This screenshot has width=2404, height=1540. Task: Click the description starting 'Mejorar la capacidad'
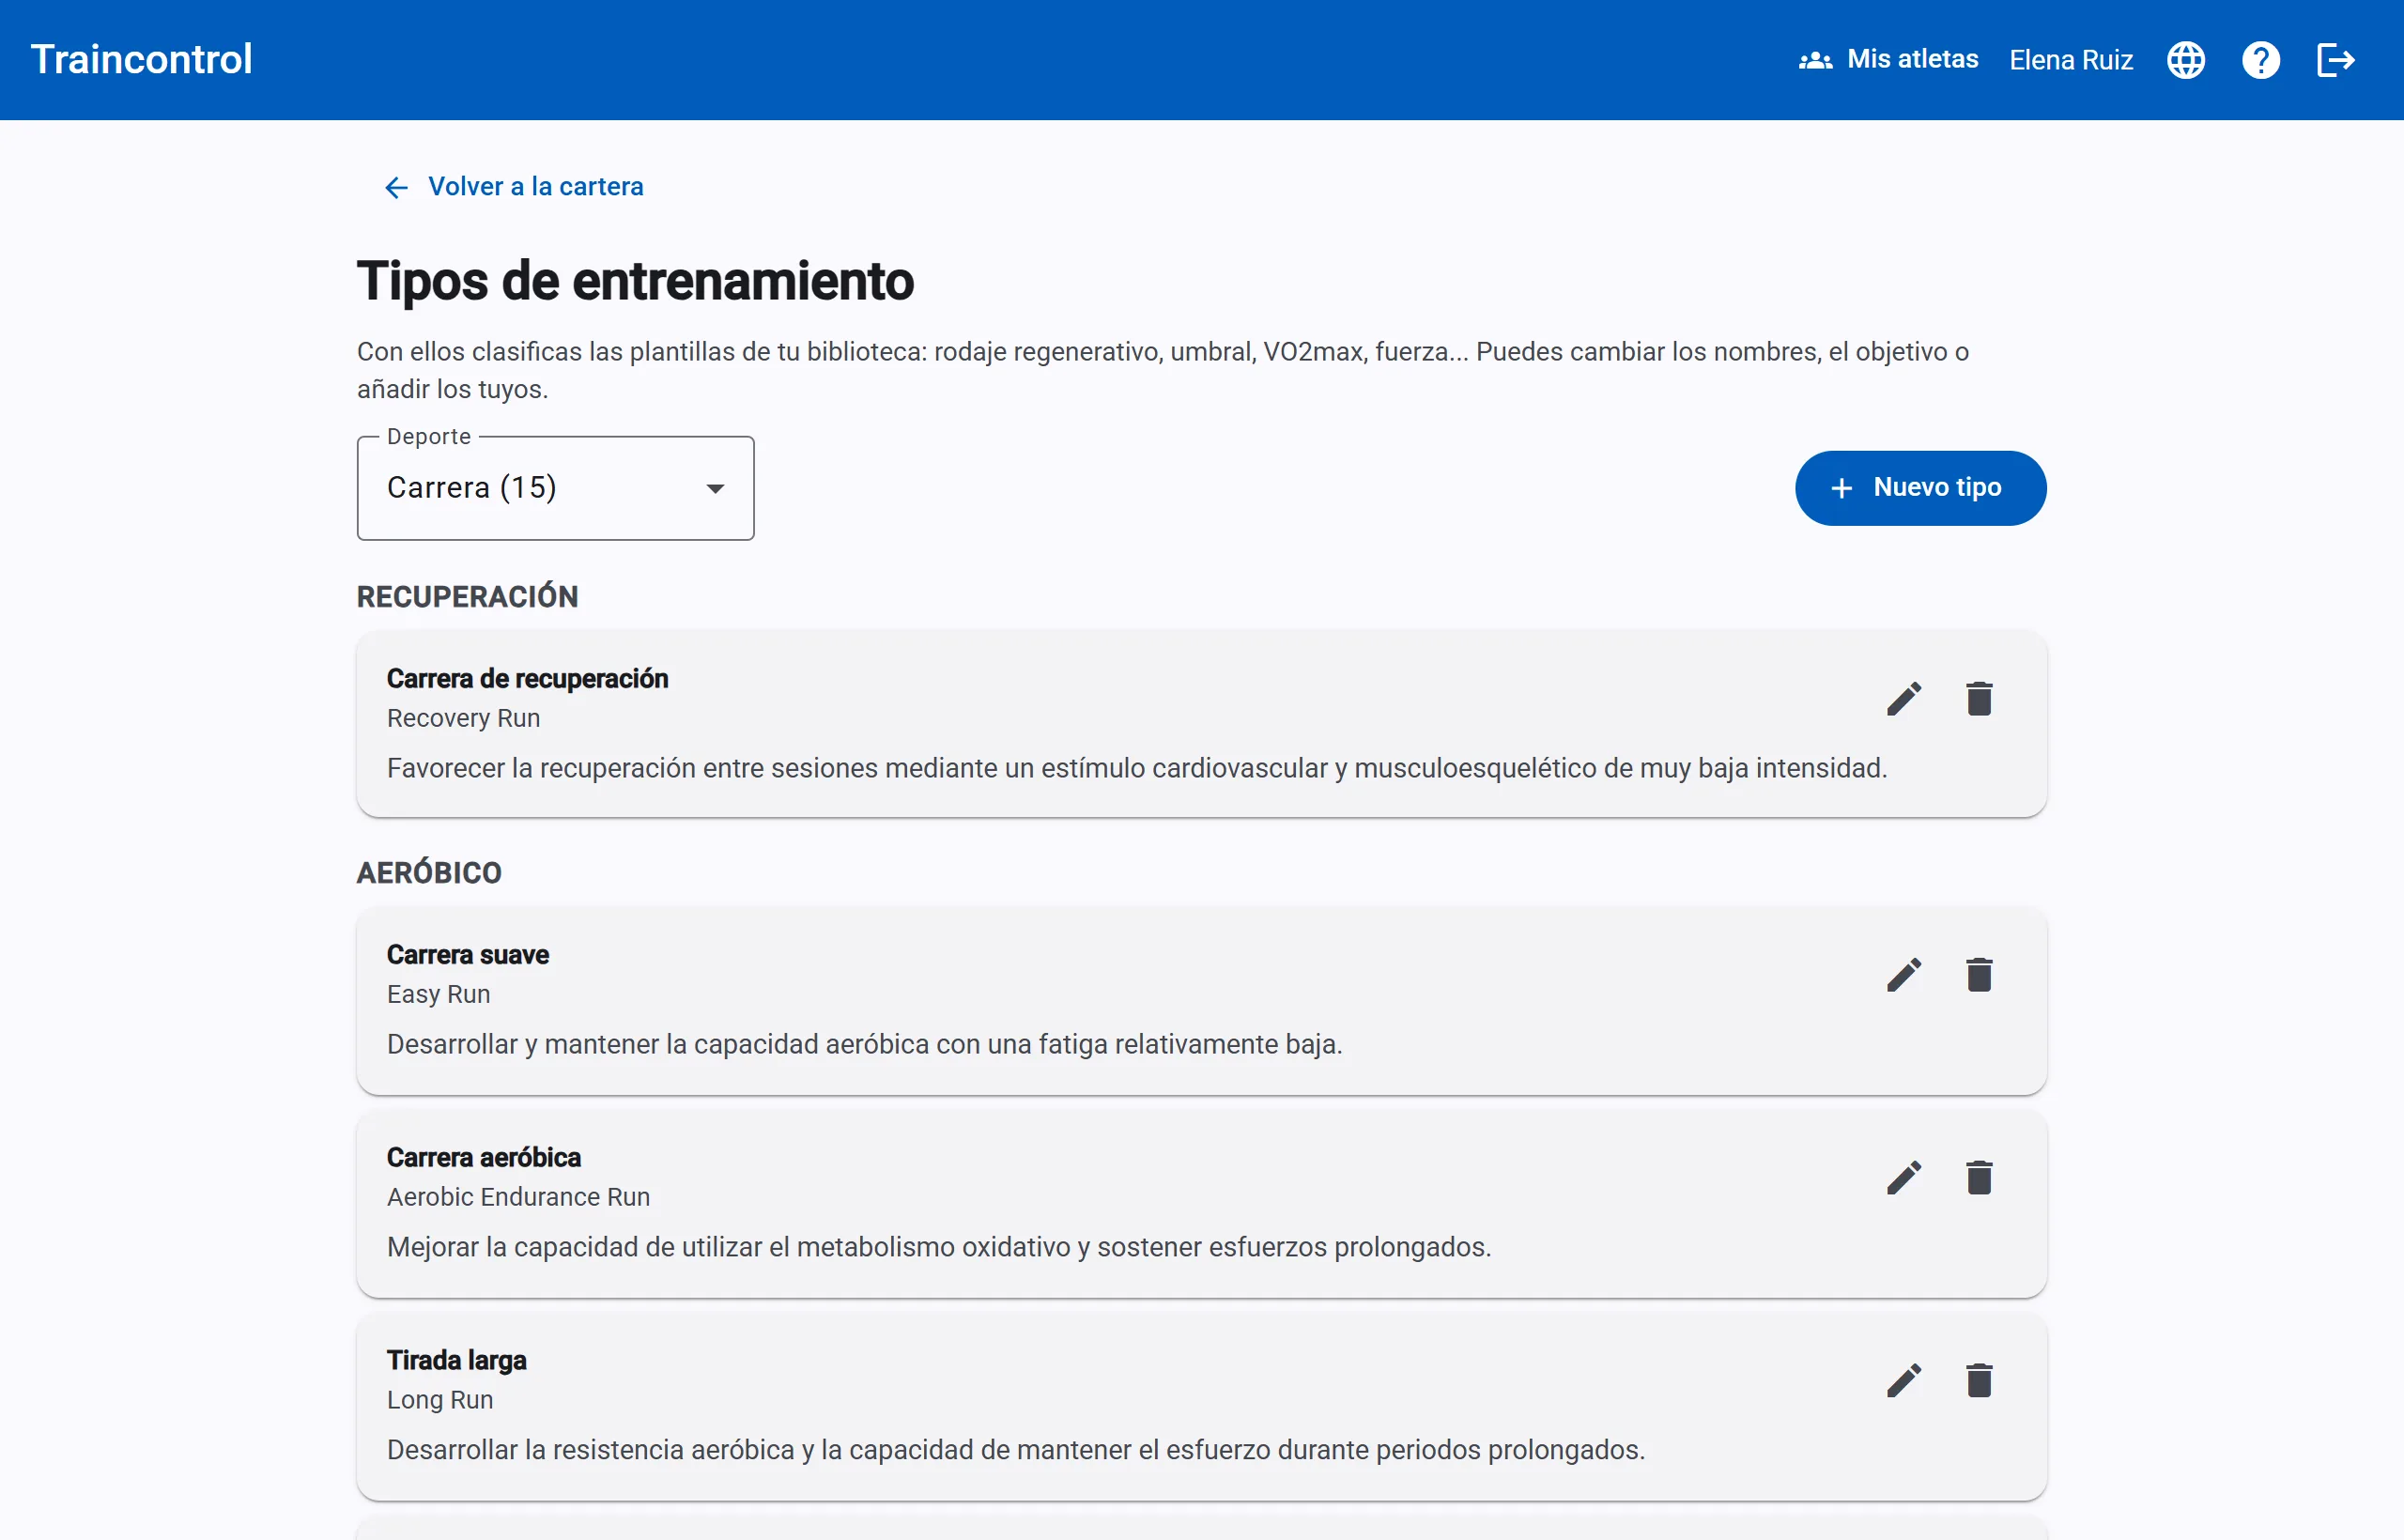(x=939, y=1247)
